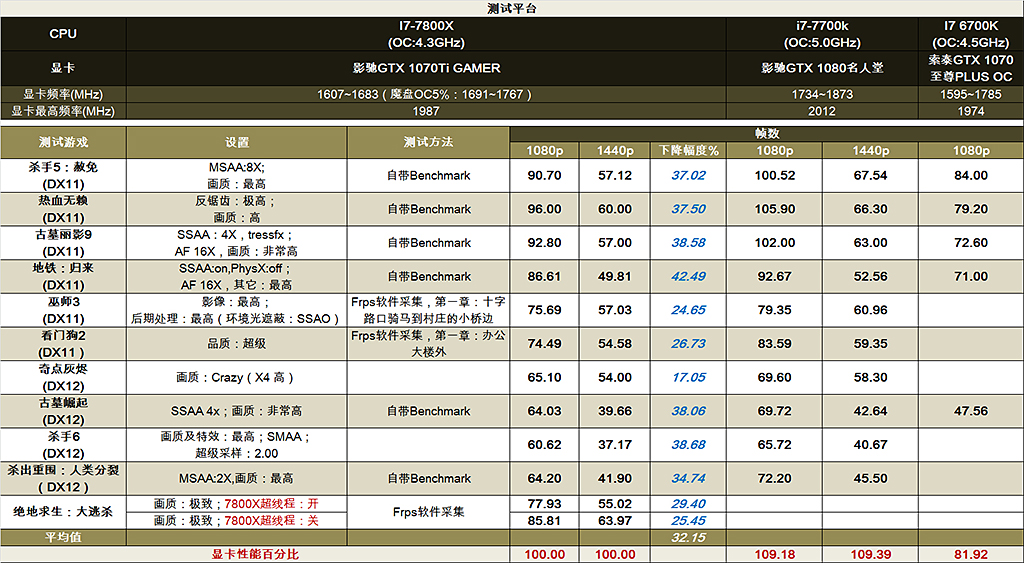This screenshot has height=563, width=1024.
Task: Click 自带Benchmark in the 杀手5 row
Action: click(x=428, y=175)
